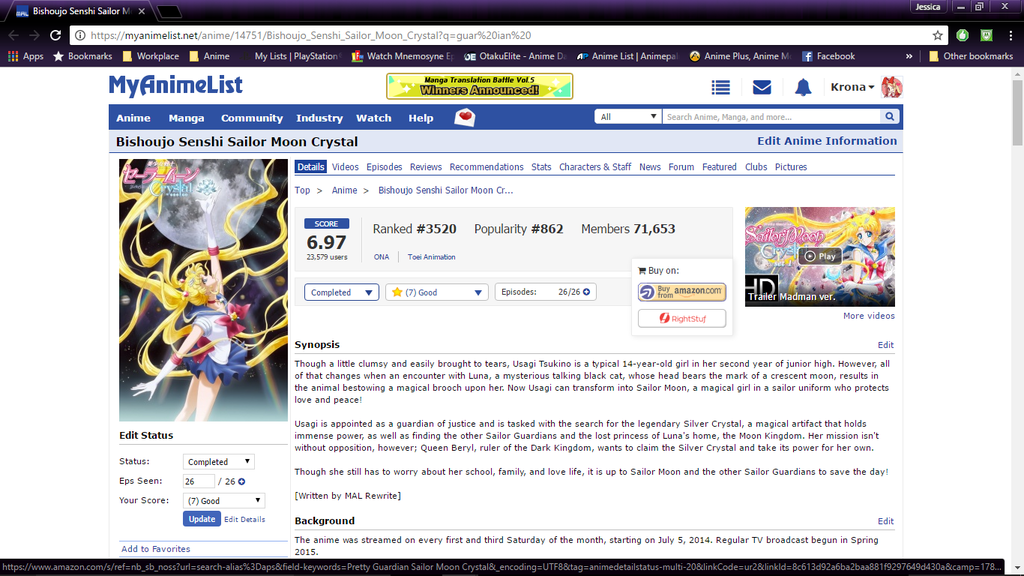
Task: Click the search magnifier button
Action: (x=889, y=117)
